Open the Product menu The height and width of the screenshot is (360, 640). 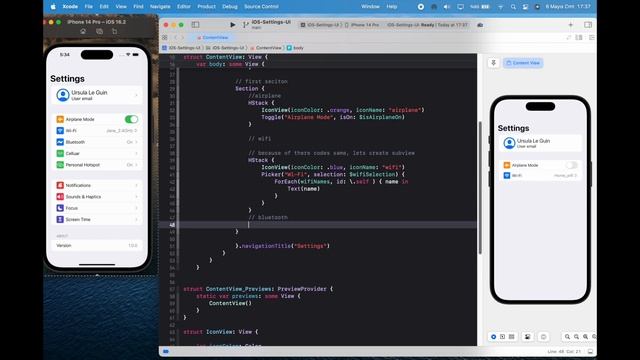[206, 7]
